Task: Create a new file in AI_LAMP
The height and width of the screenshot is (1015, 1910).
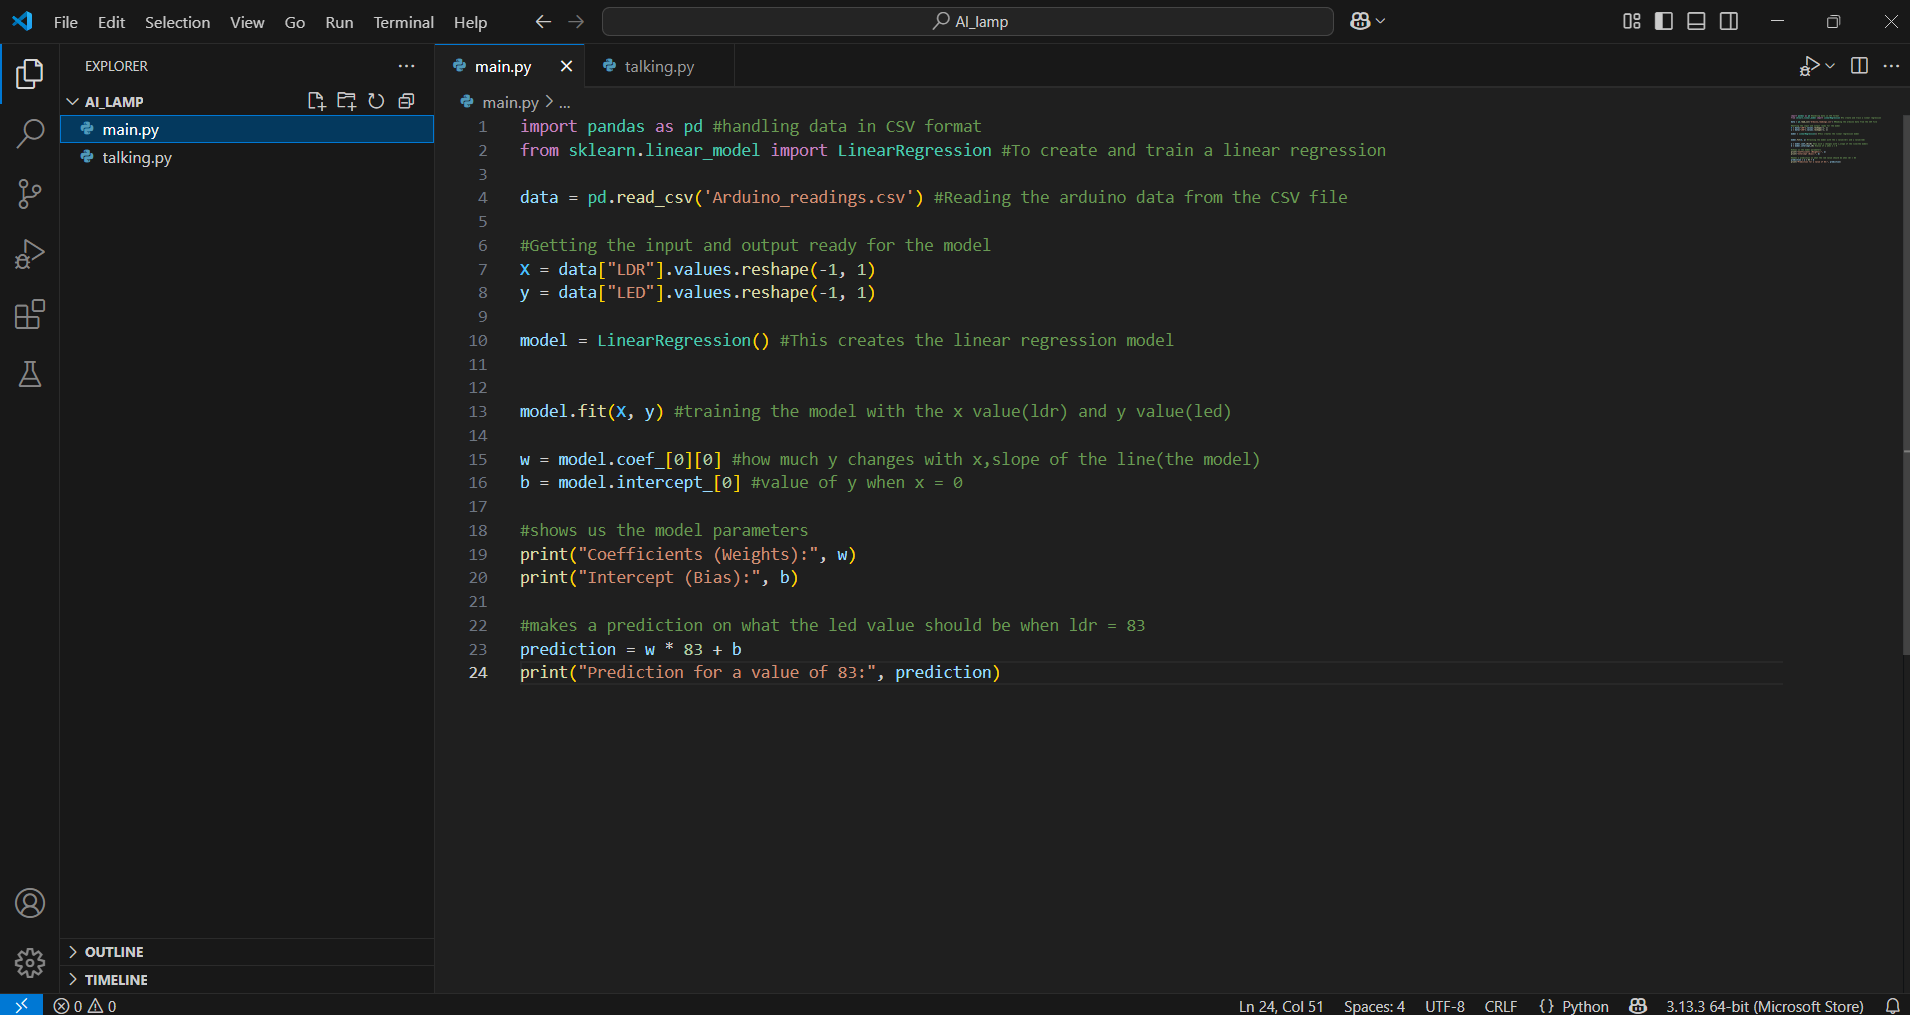Action: [x=317, y=101]
